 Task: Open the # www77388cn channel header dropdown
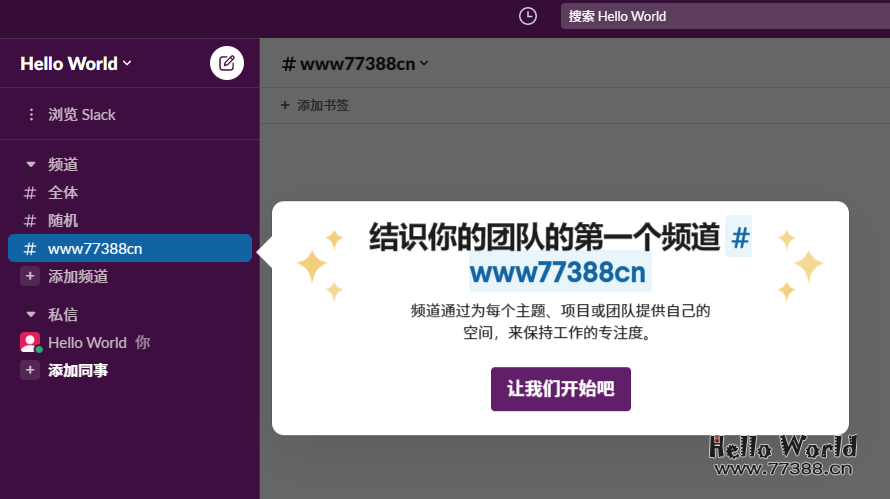(x=355, y=64)
